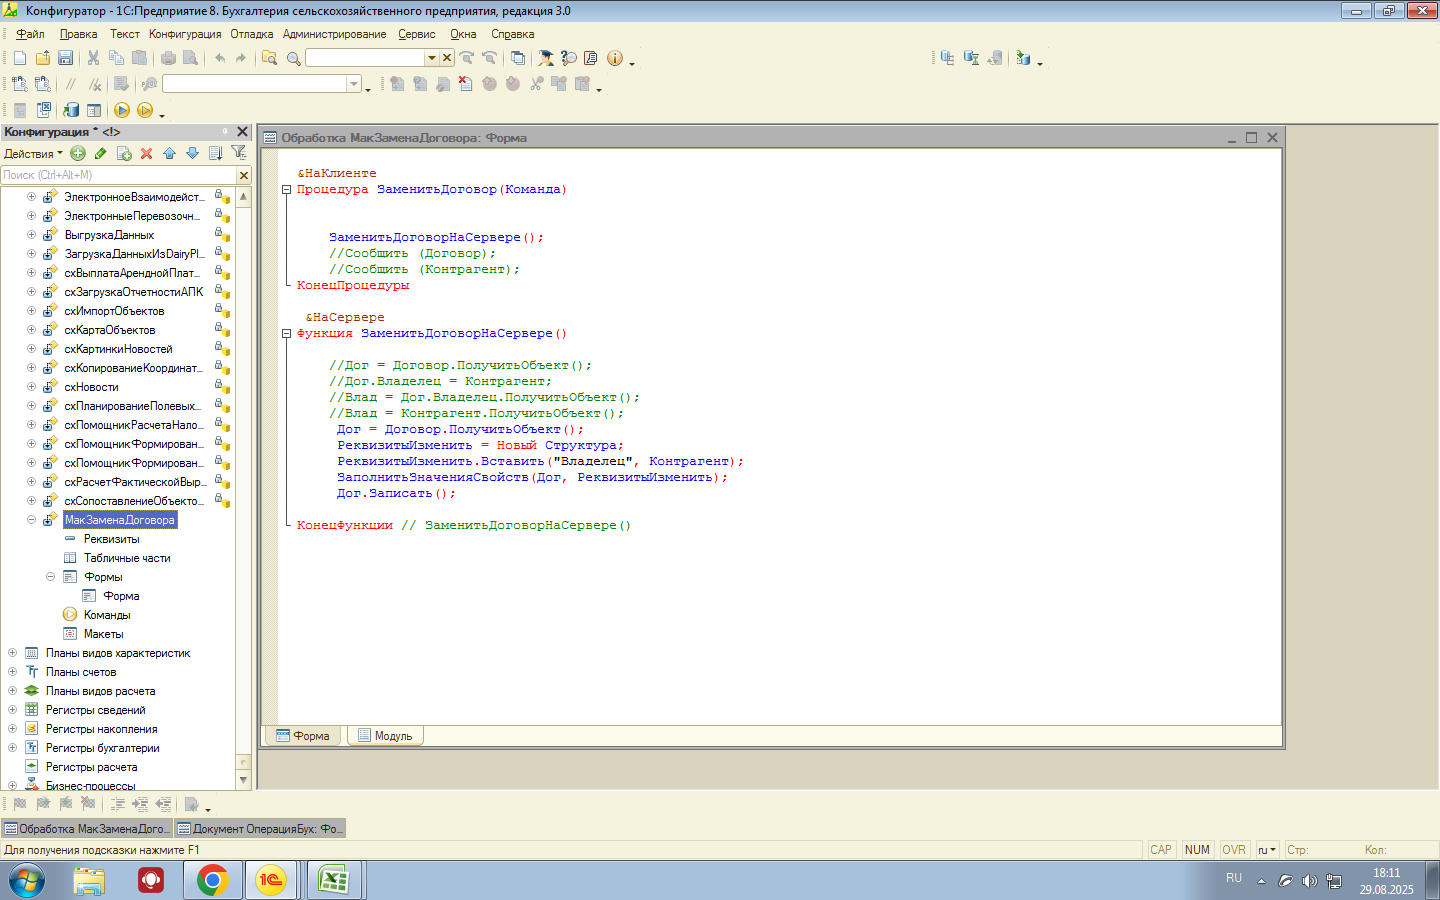The height and width of the screenshot is (900, 1440).
Task: Save with the floppy disk icon
Action: 65,58
